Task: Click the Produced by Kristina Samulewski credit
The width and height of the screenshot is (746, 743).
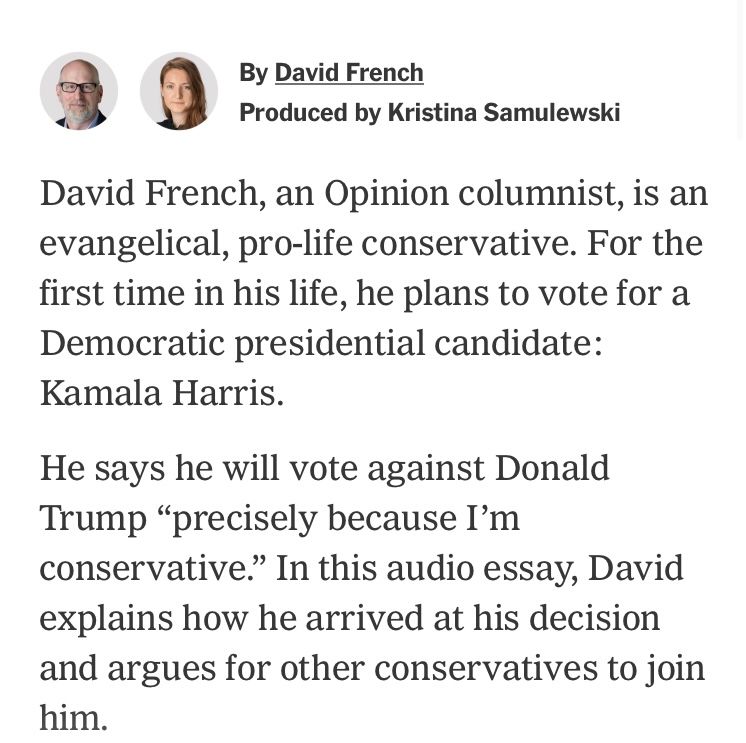Action: pyautogui.click(x=430, y=113)
